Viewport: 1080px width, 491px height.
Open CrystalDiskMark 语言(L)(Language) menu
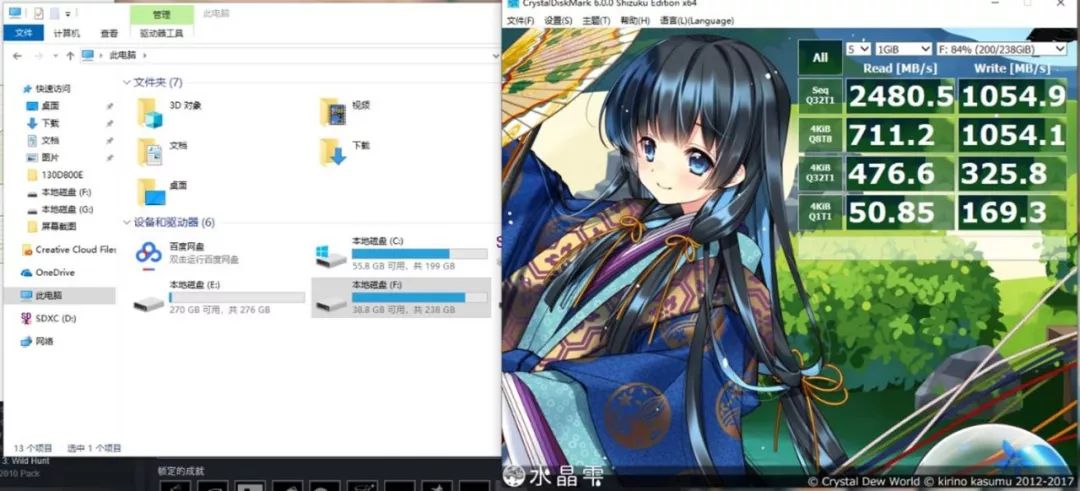point(696,21)
